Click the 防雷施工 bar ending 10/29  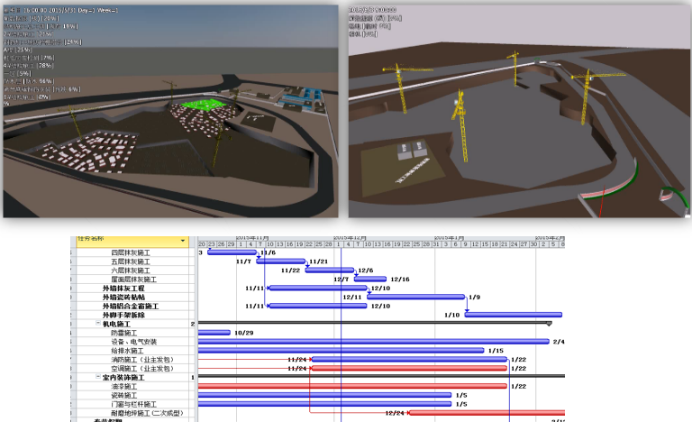214,333
